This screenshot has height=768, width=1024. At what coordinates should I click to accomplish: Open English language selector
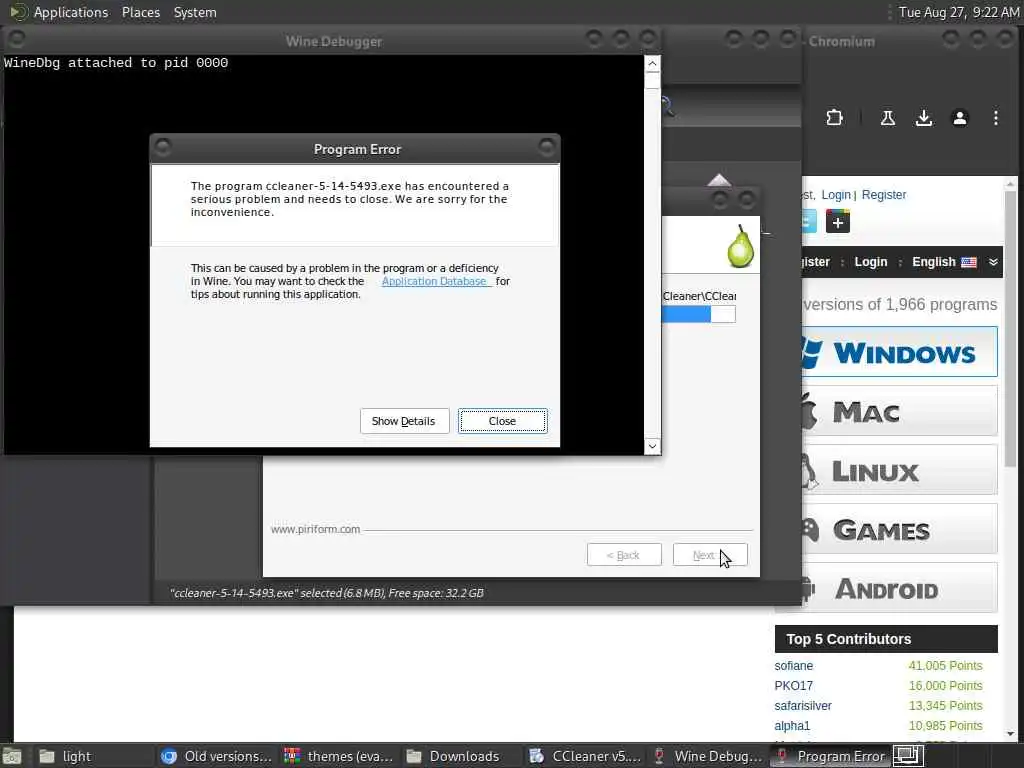944,262
